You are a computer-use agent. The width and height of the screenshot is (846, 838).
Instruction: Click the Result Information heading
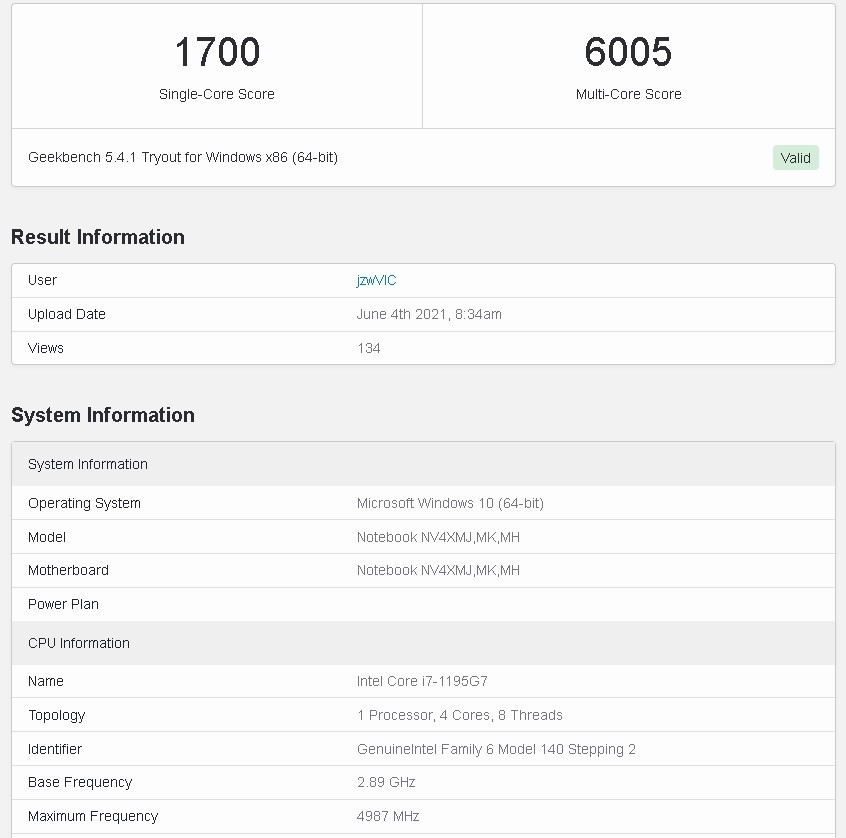[98, 237]
